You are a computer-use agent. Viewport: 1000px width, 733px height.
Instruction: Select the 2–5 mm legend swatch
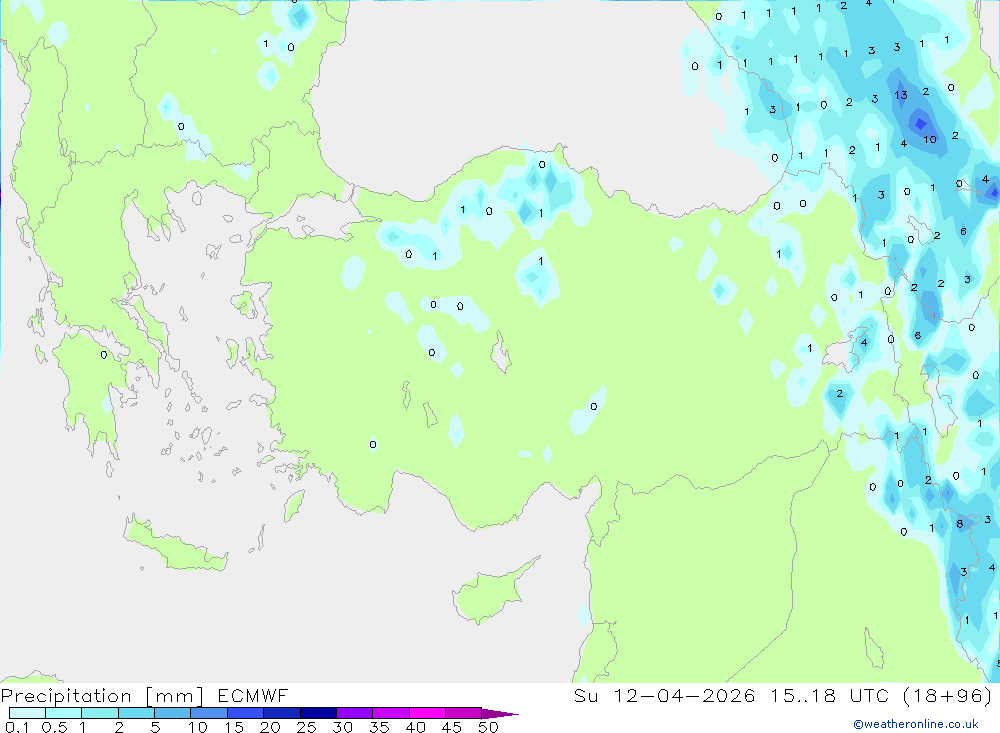coord(136,713)
